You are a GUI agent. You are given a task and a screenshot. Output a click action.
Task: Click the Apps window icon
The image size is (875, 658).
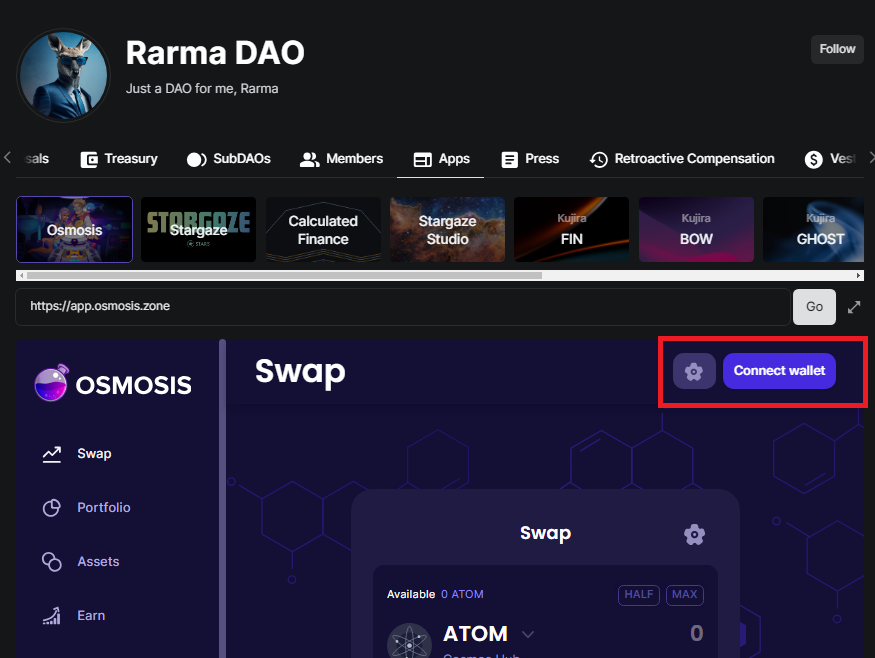(x=422, y=160)
